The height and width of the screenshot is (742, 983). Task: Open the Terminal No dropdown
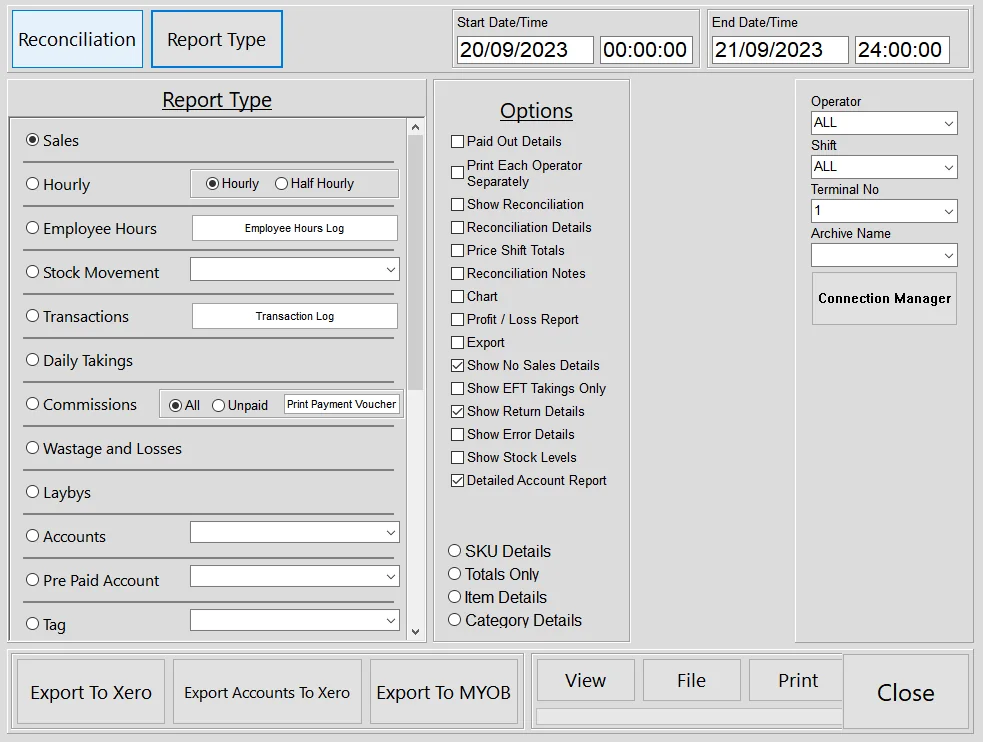(x=884, y=211)
